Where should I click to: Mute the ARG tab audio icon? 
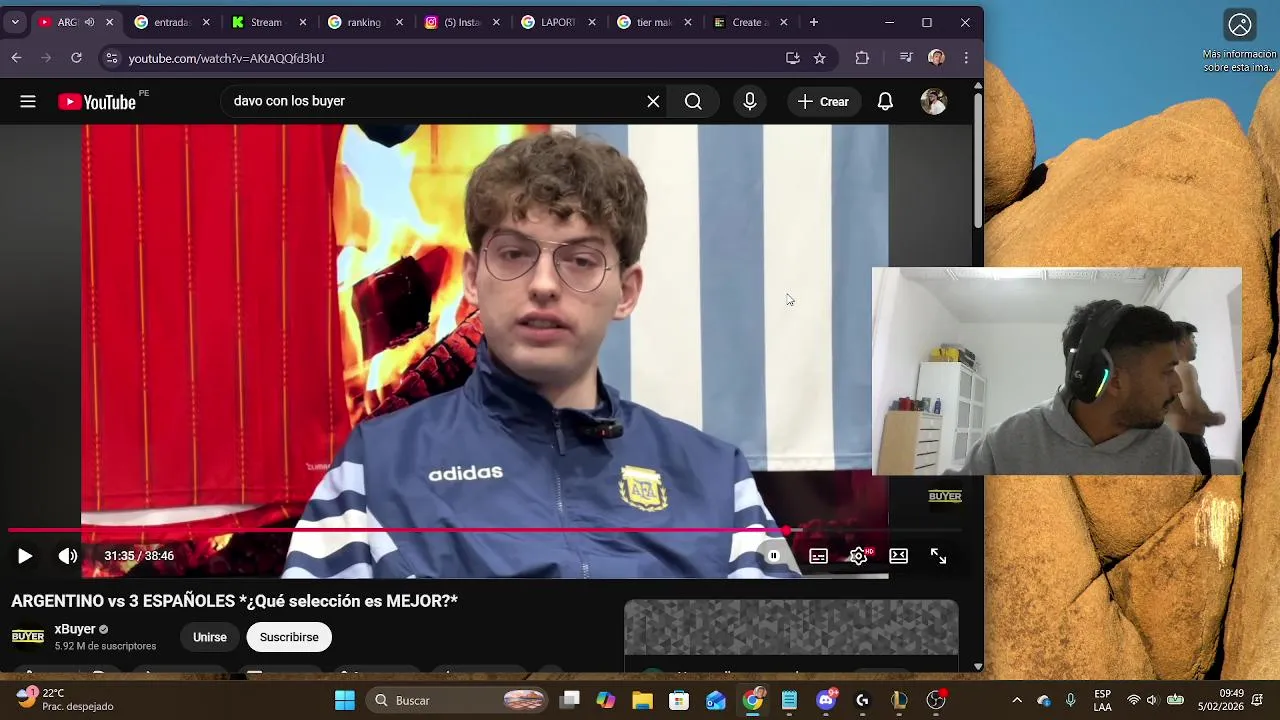89,22
